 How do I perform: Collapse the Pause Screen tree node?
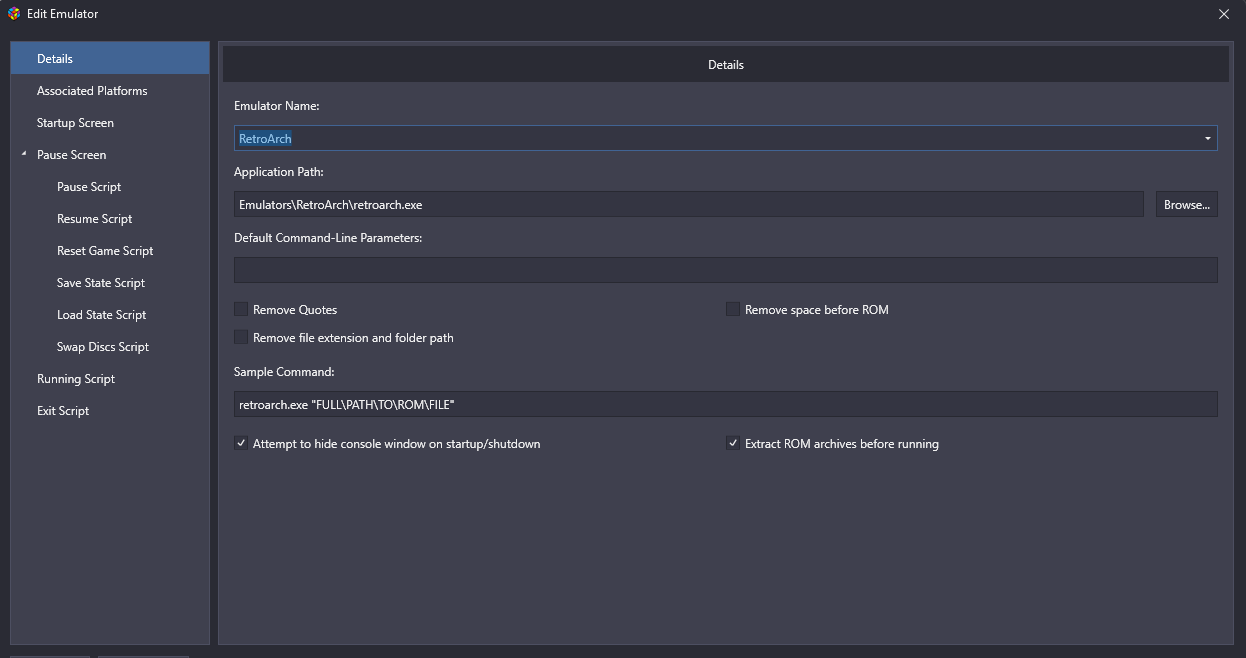[23, 154]
